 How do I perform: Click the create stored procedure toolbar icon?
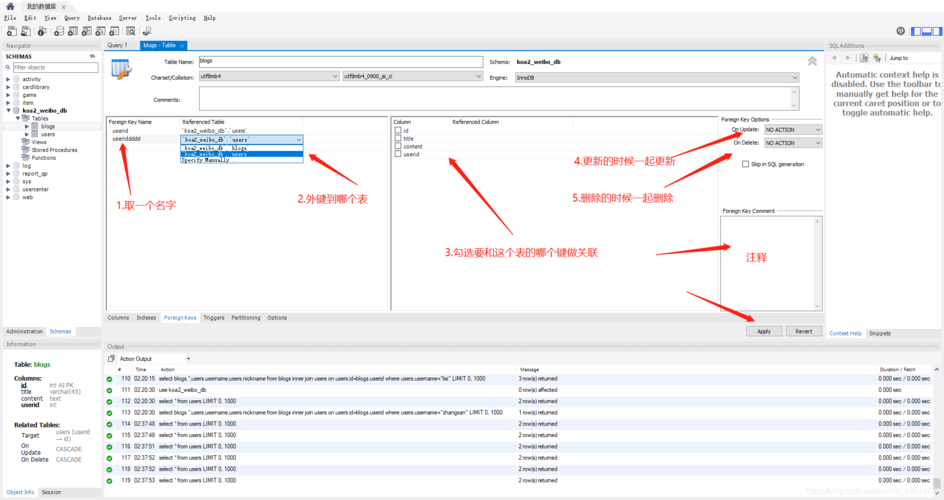coord(101,31)
